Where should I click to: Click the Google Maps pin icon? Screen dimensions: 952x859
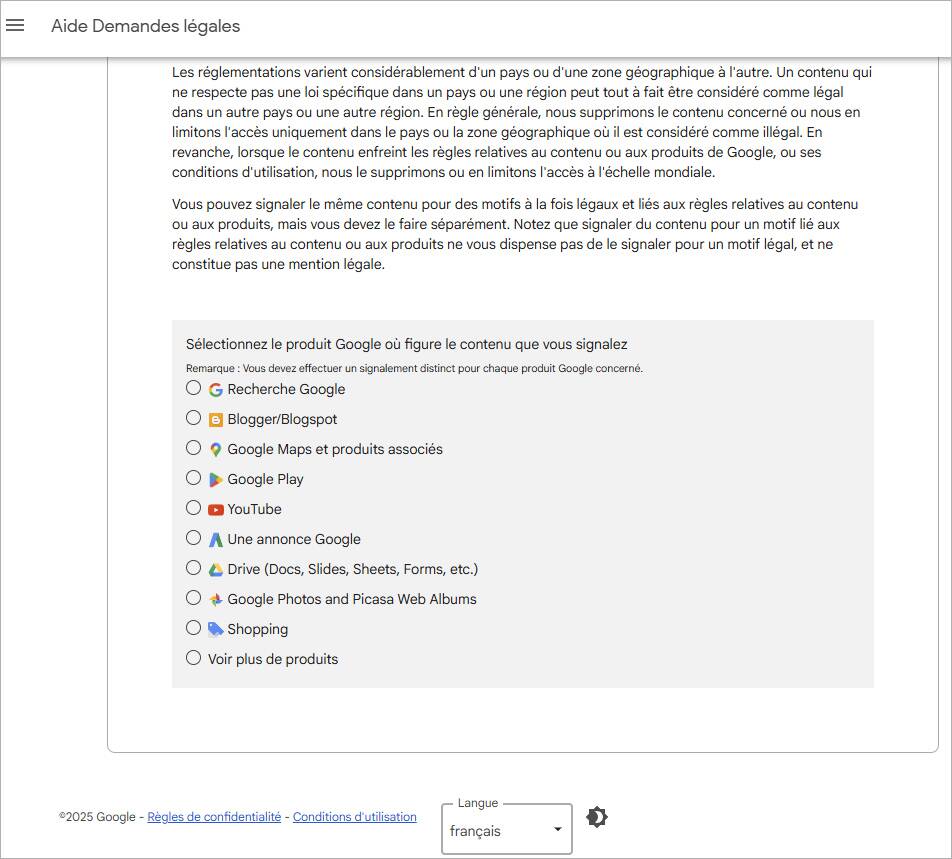[x=215, y=450]
